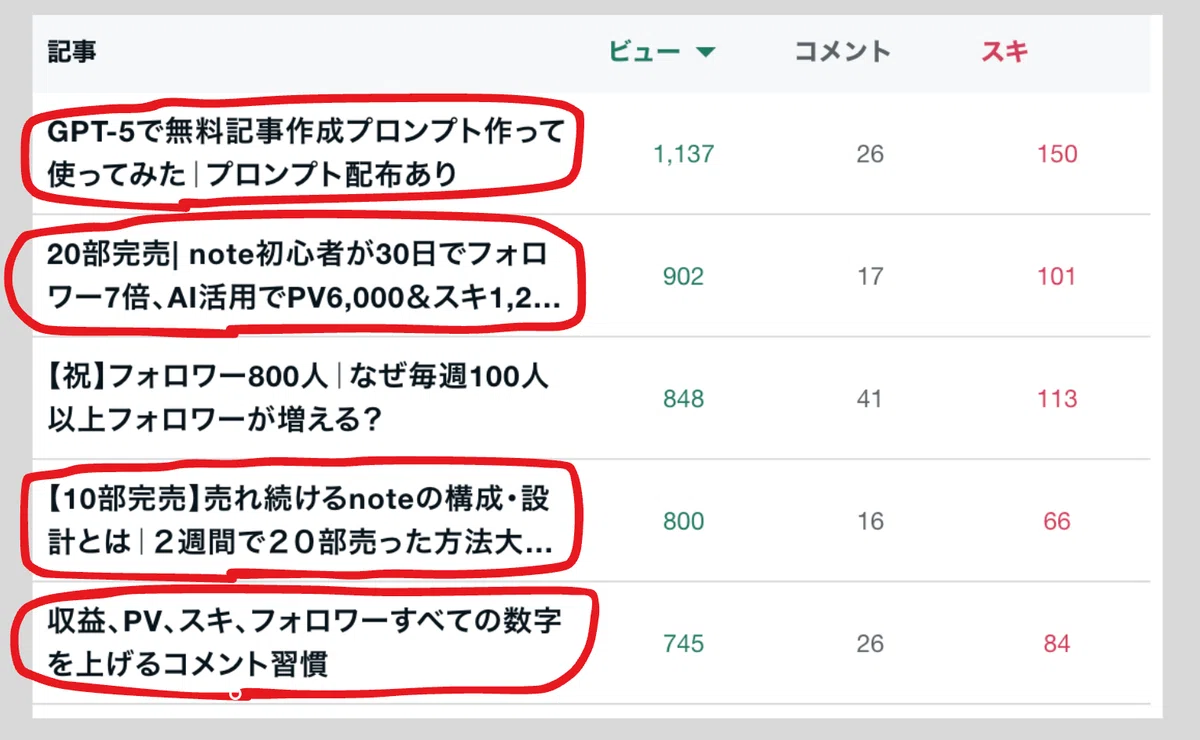Click the 113 スキ count

tap(1057, 399)
